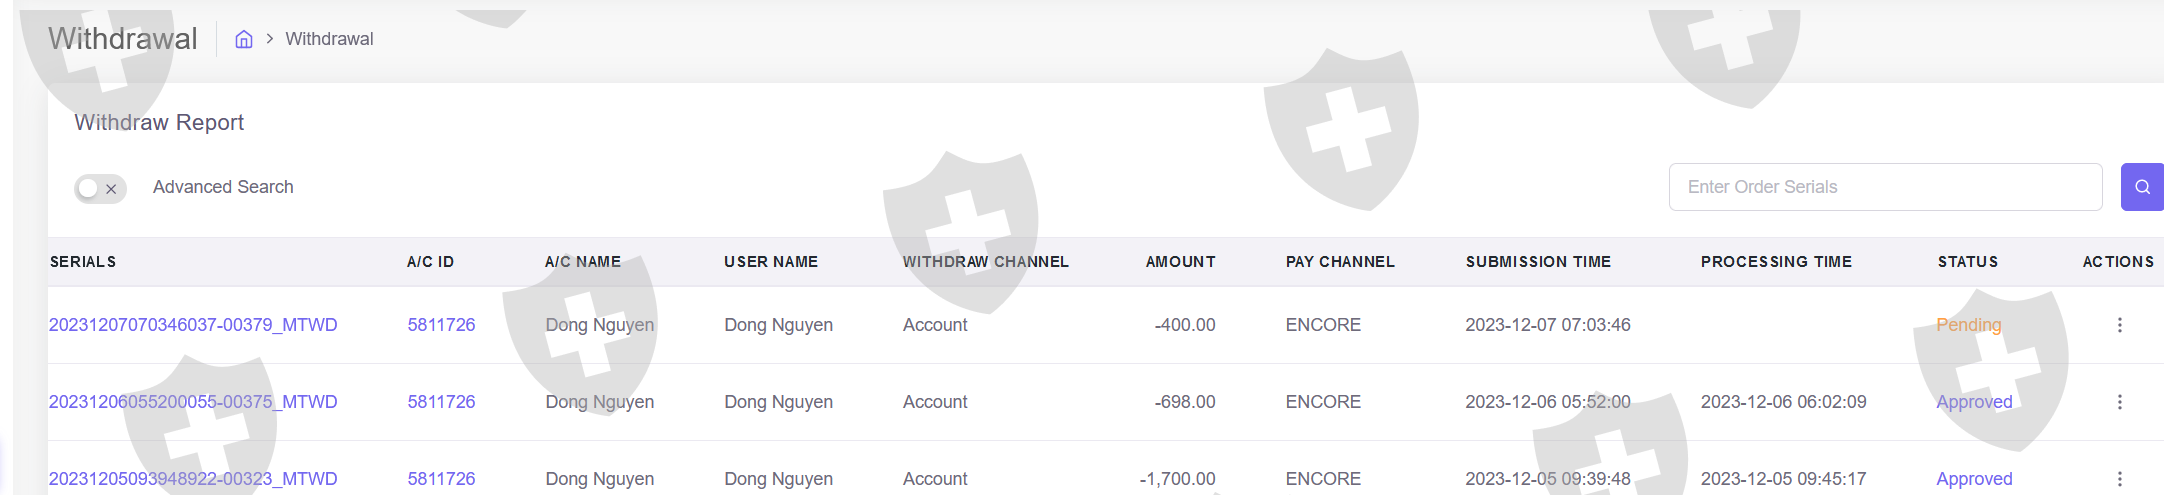Click A/C ID 5811726 in the third row

pos(441,479)
